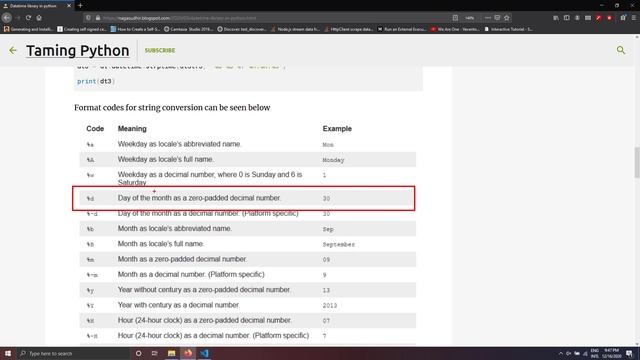Open File Explorer from the taskbar
Image resolution: width=640 pixels, height=360 pixels.
171,353
